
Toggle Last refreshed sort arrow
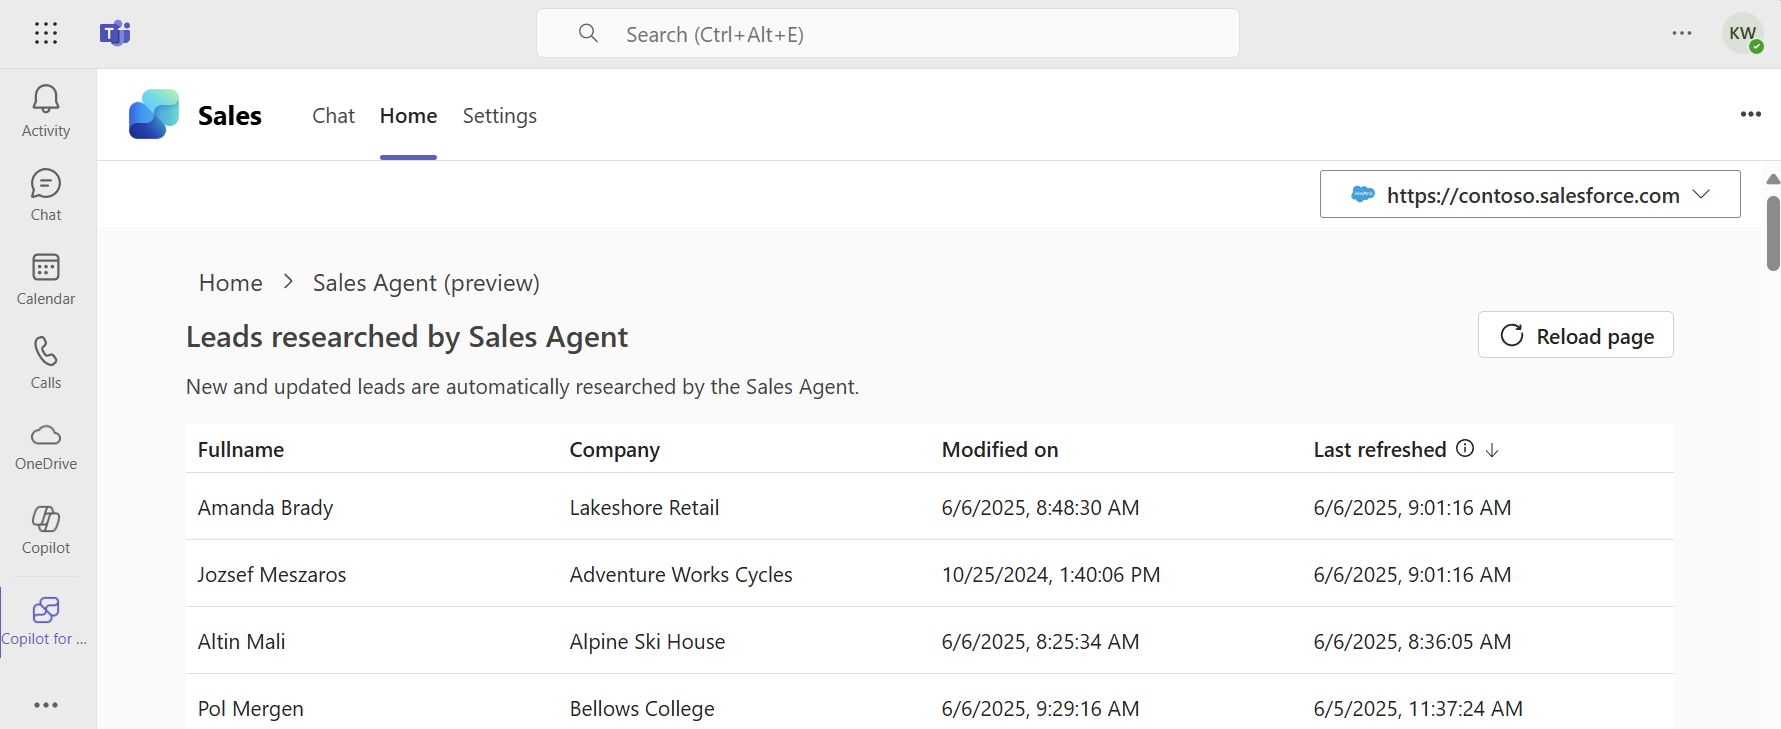pos(1492,450)
